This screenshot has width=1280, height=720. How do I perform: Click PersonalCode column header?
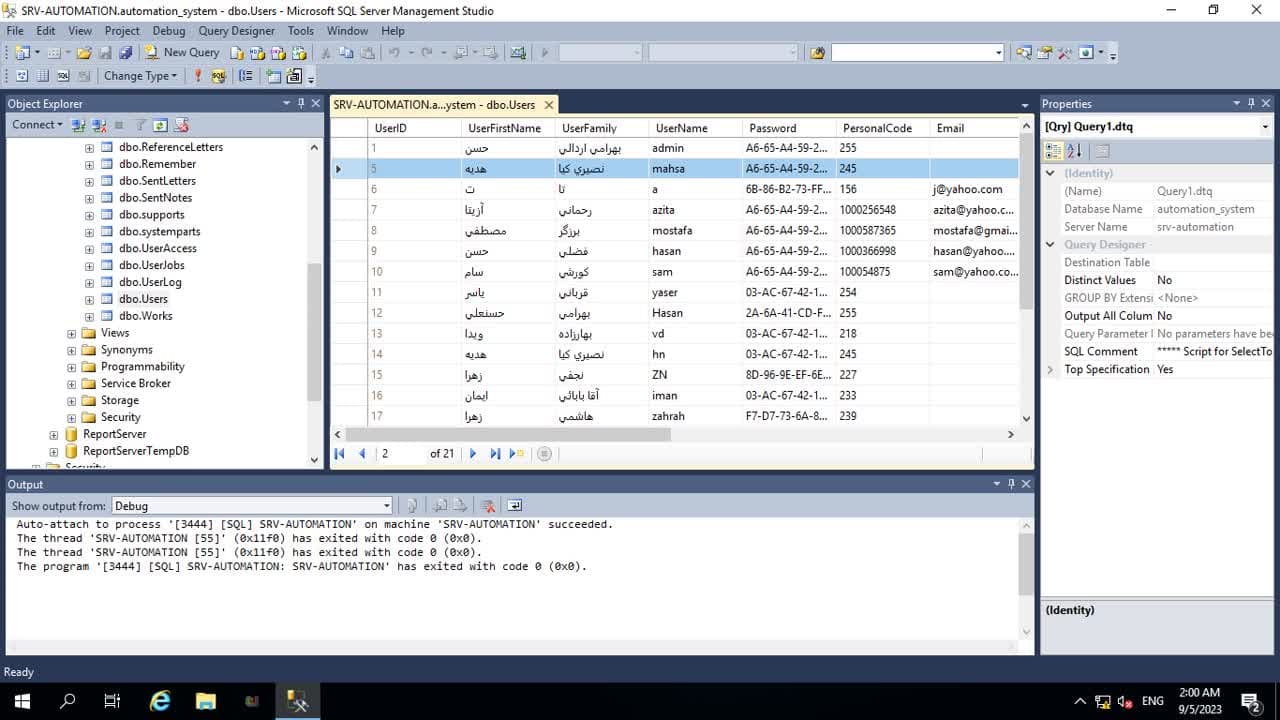[x=883, y=128]
